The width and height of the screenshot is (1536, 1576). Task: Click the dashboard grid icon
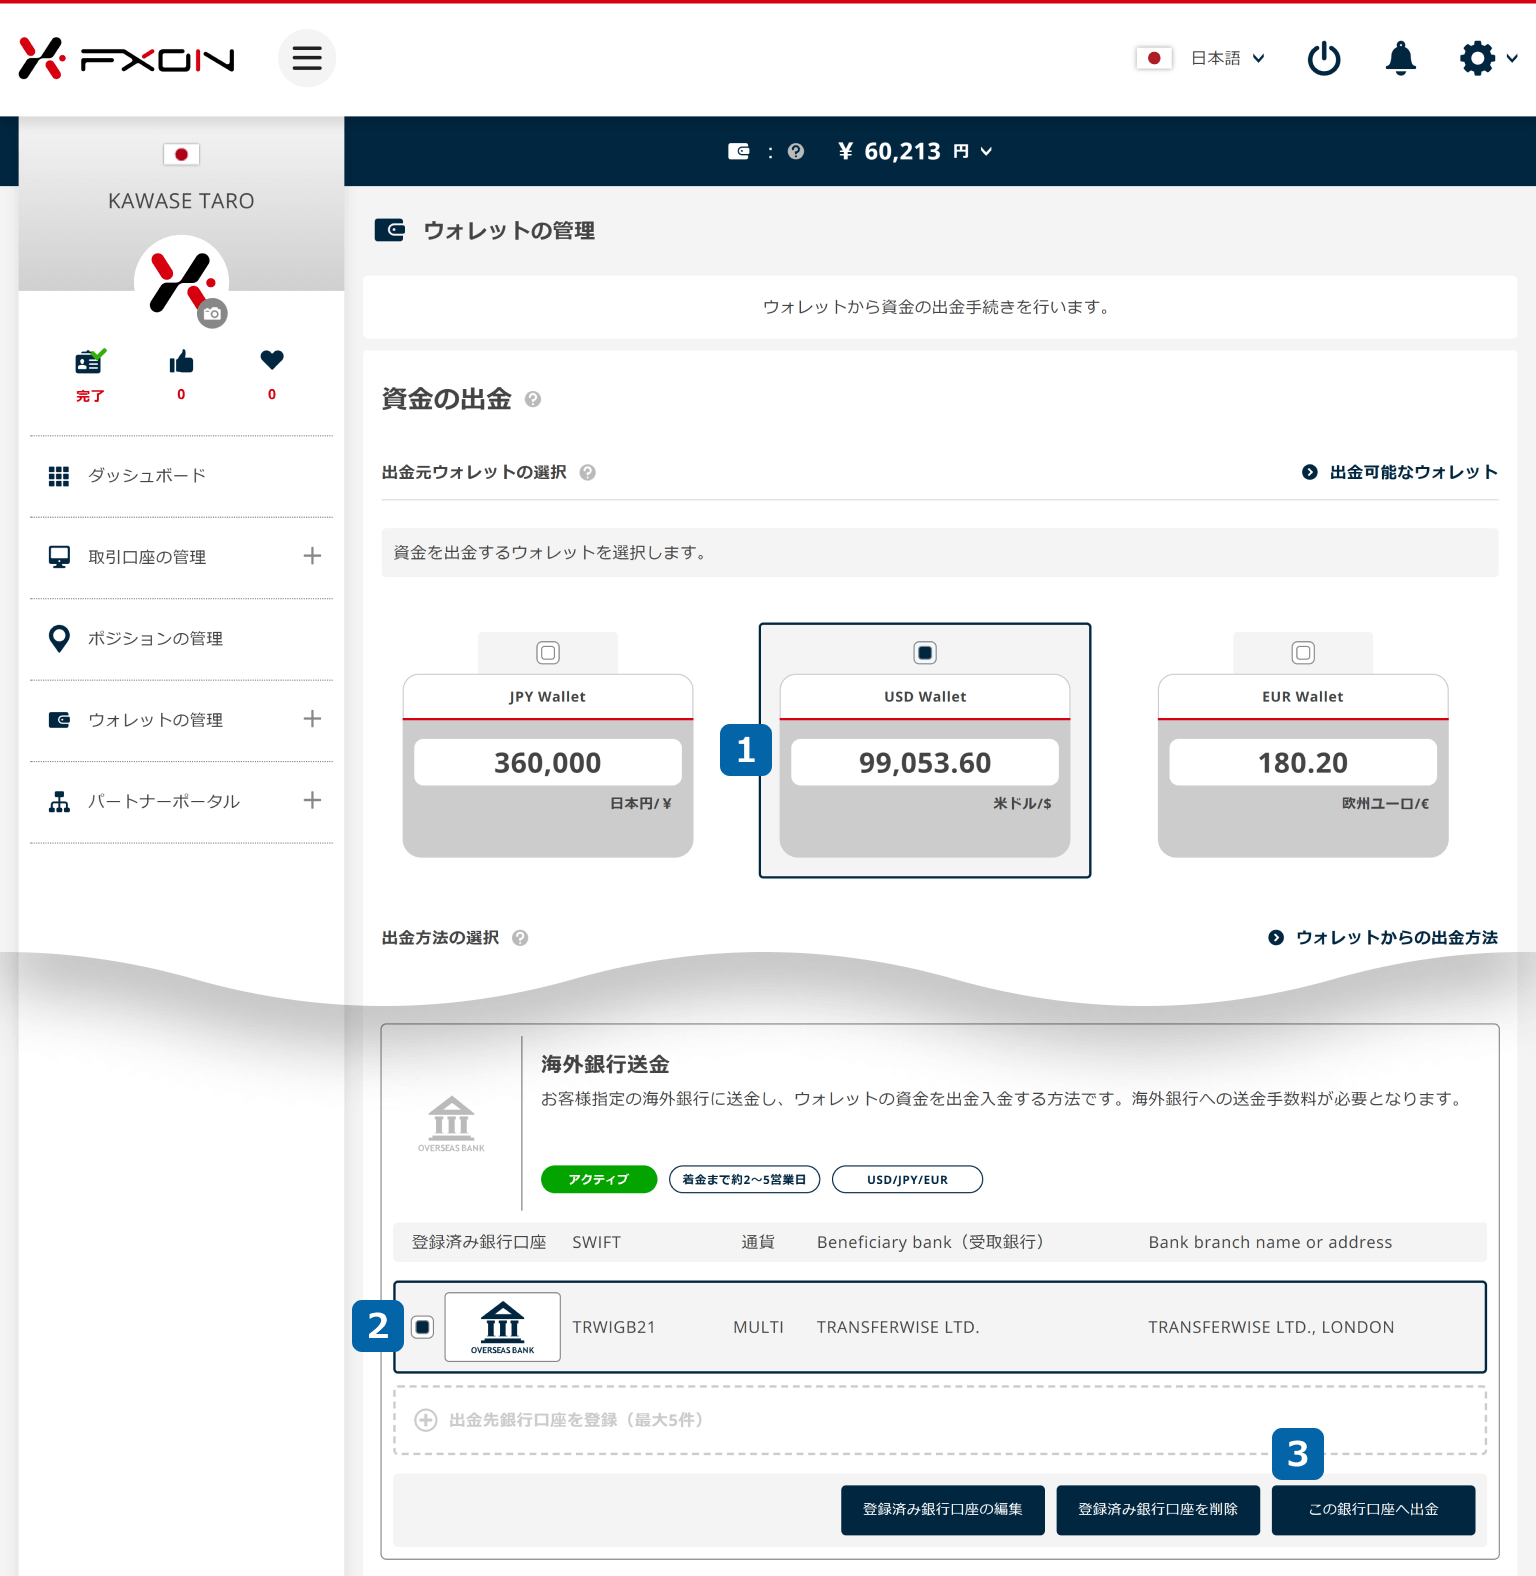point(59,476)
